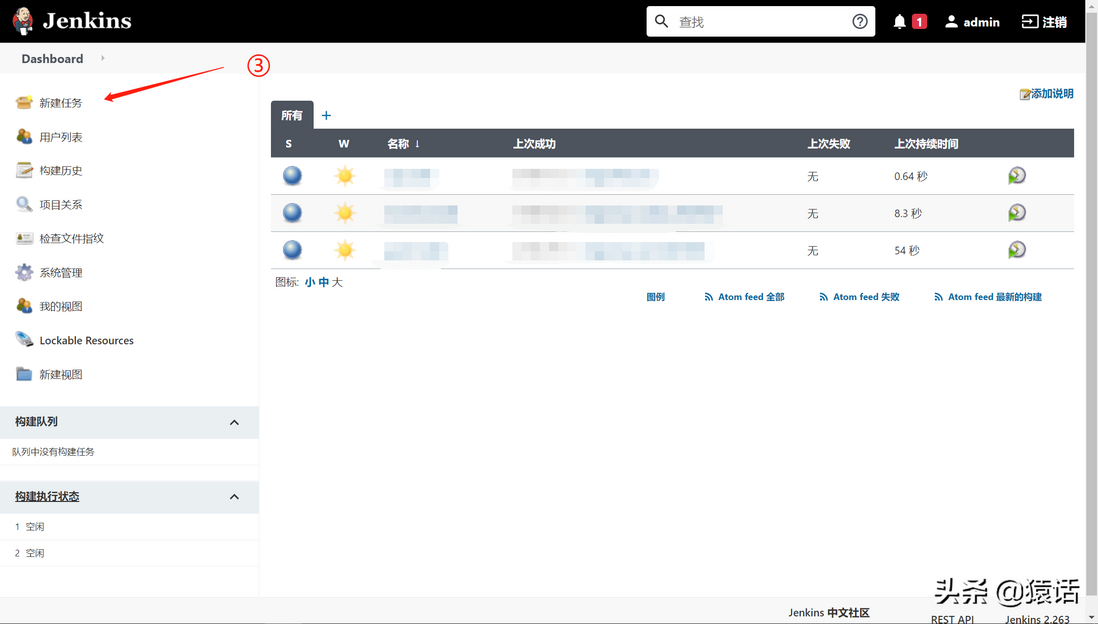Schedule a build for the 8.3 秒 job
Viewport: 1098px width, 624px height.
[x=1017, y=213]
